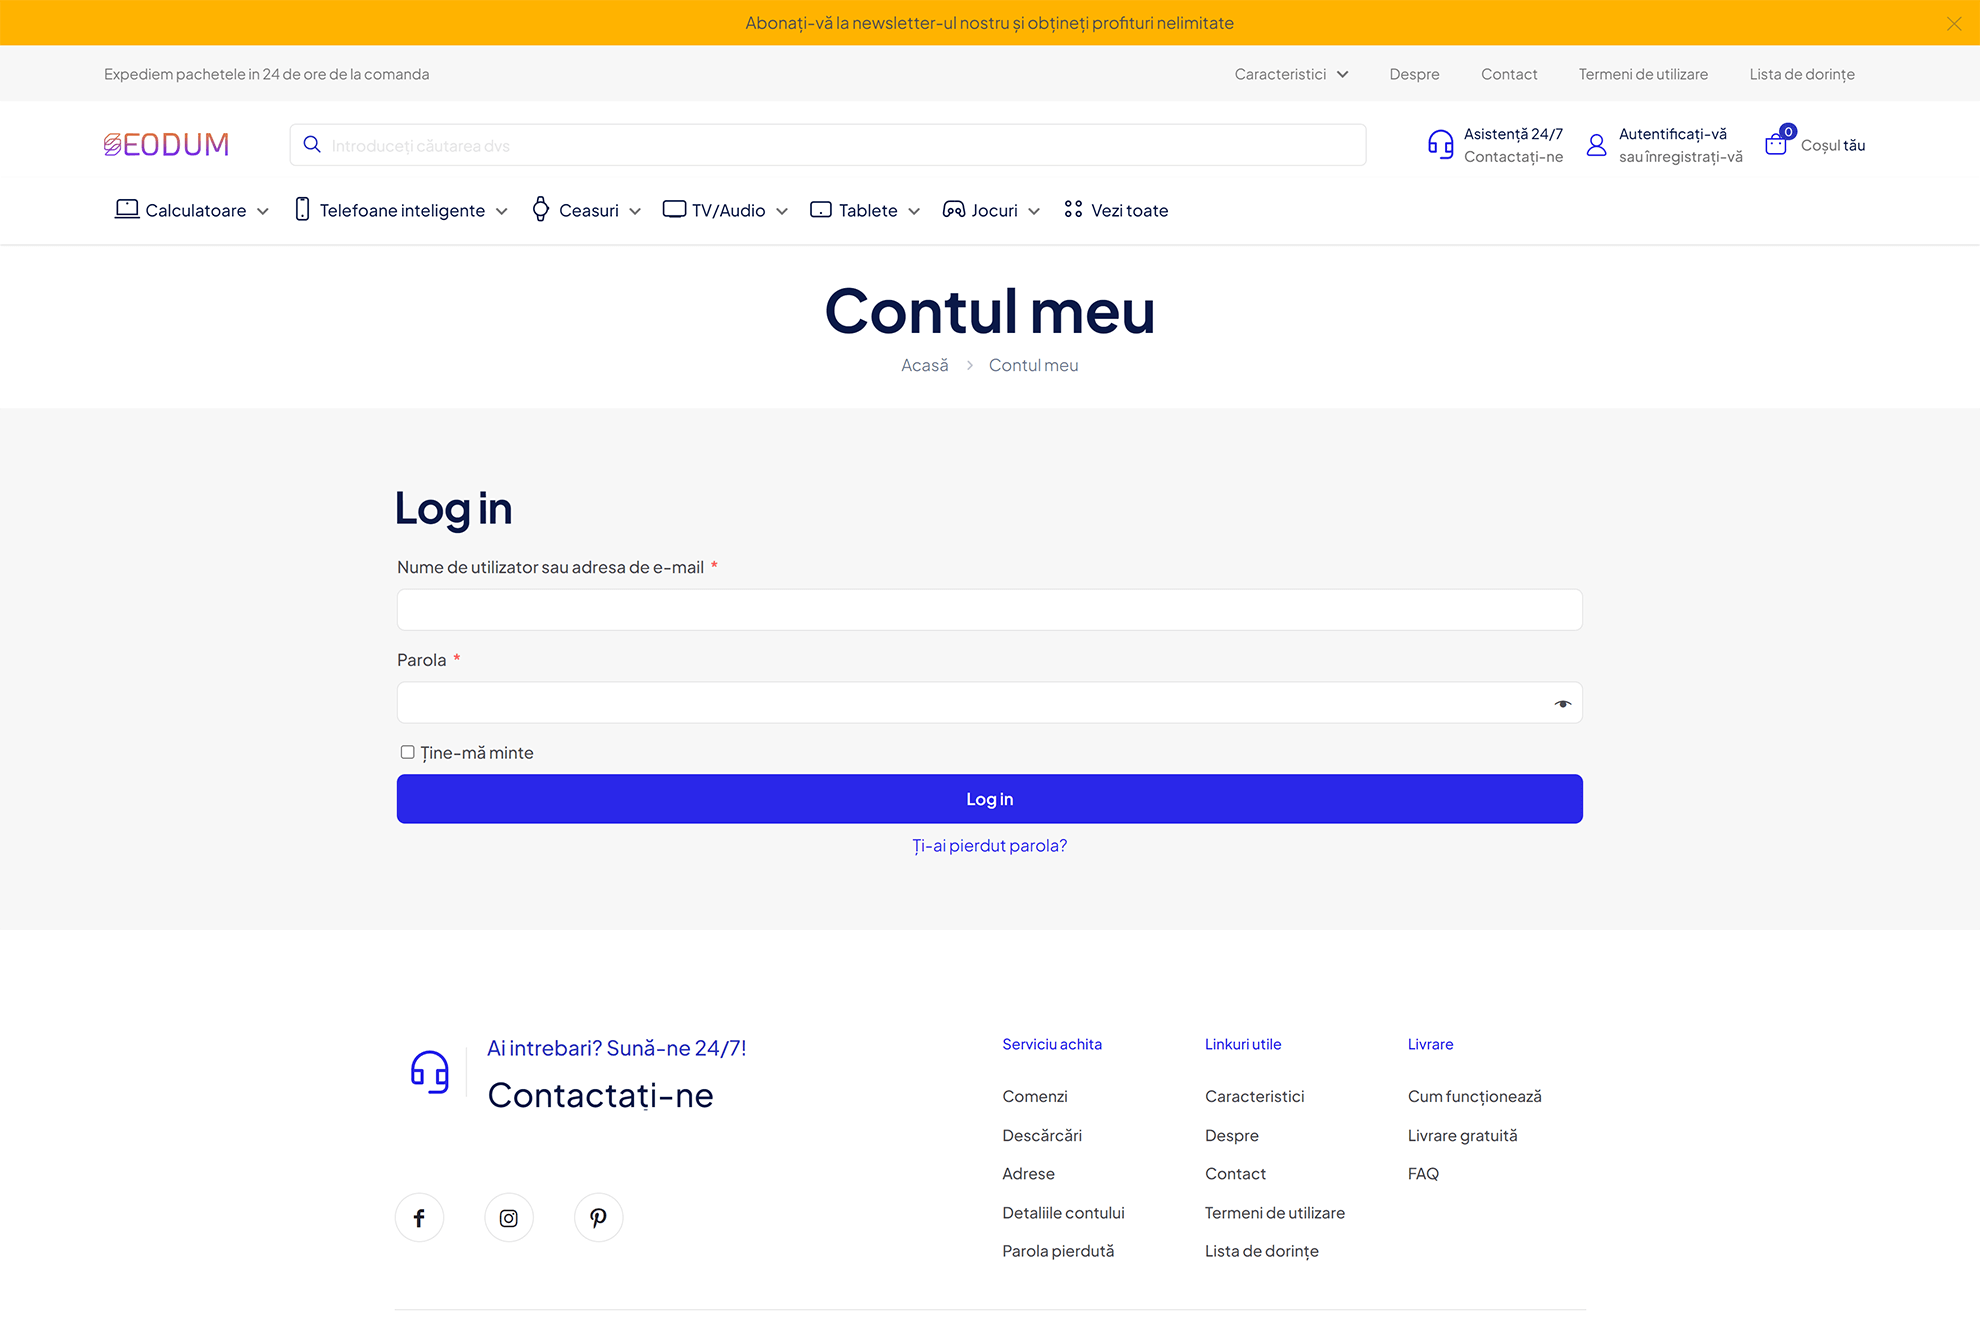Click the user account profile icon
1980x1320 pixels.
(x=1596, y=145)
